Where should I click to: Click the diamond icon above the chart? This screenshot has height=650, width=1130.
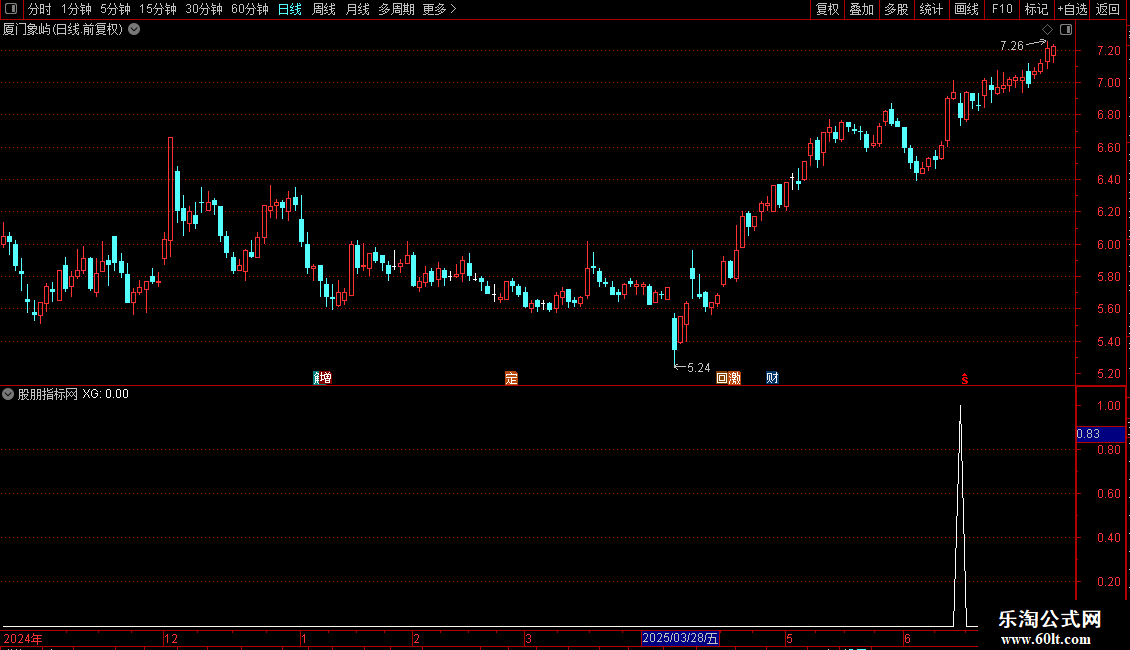1047,30
